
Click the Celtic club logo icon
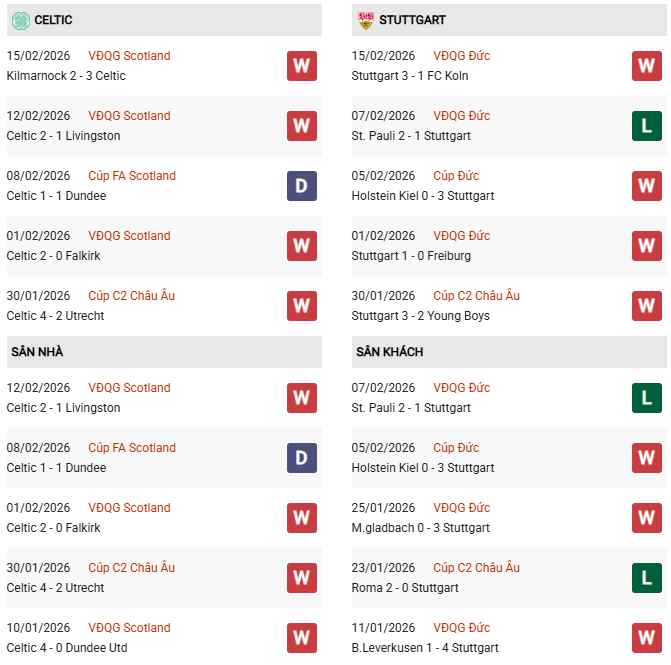pyautogui.click(x=21, y=20)
